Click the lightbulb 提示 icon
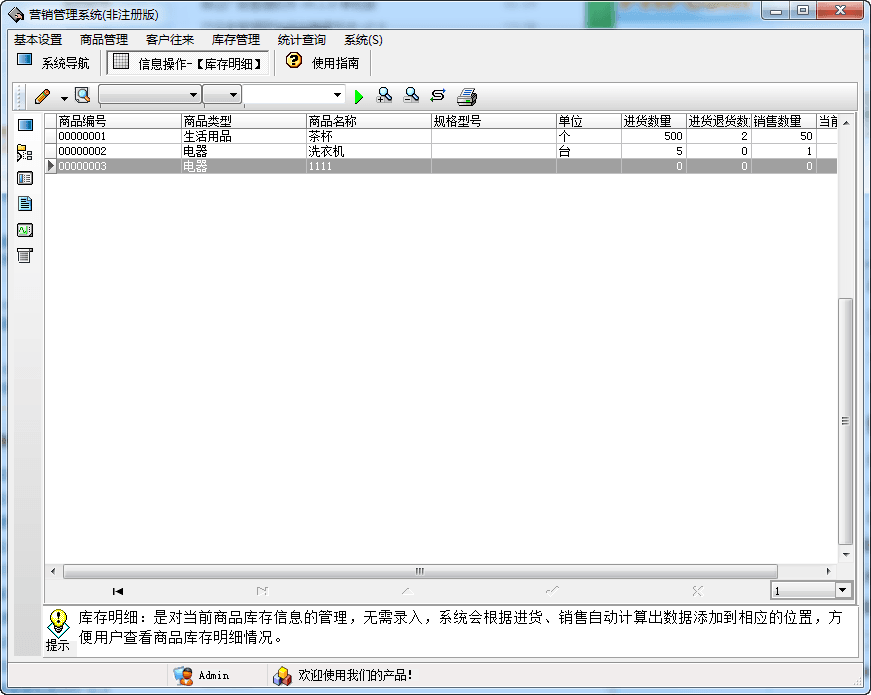871x695 pixels. click(58, 623)
